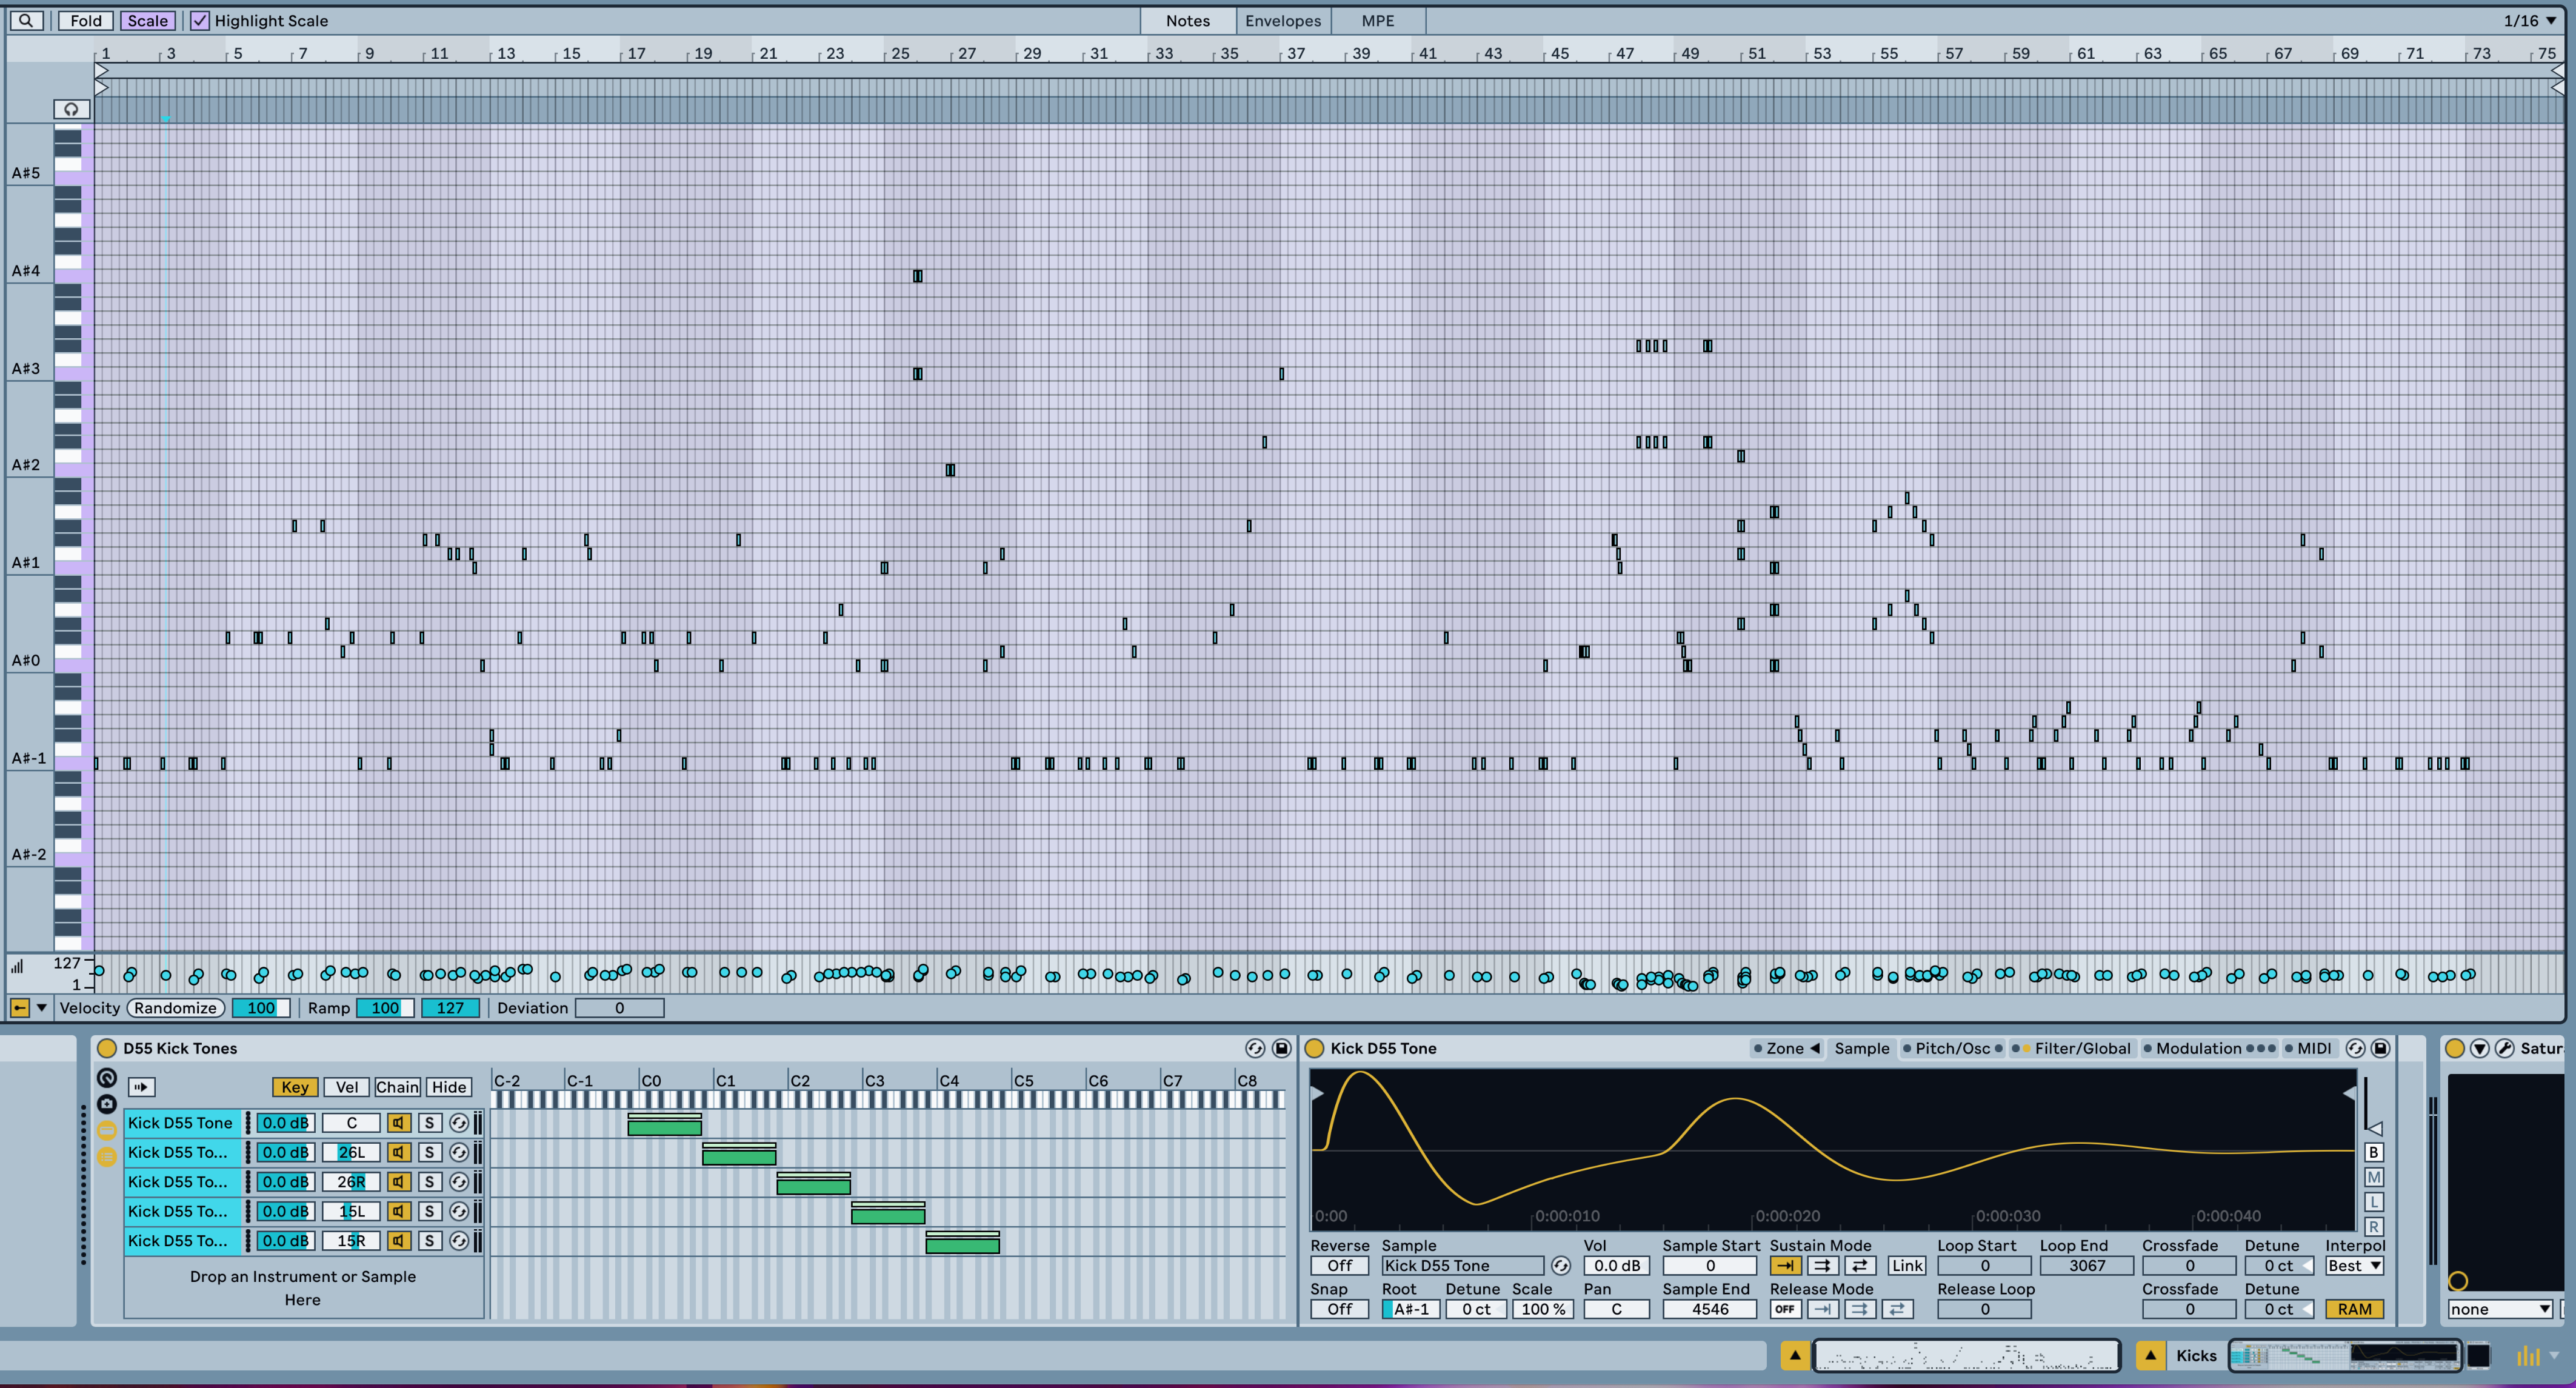Toggle sample Snap Off switch

1340,1310
